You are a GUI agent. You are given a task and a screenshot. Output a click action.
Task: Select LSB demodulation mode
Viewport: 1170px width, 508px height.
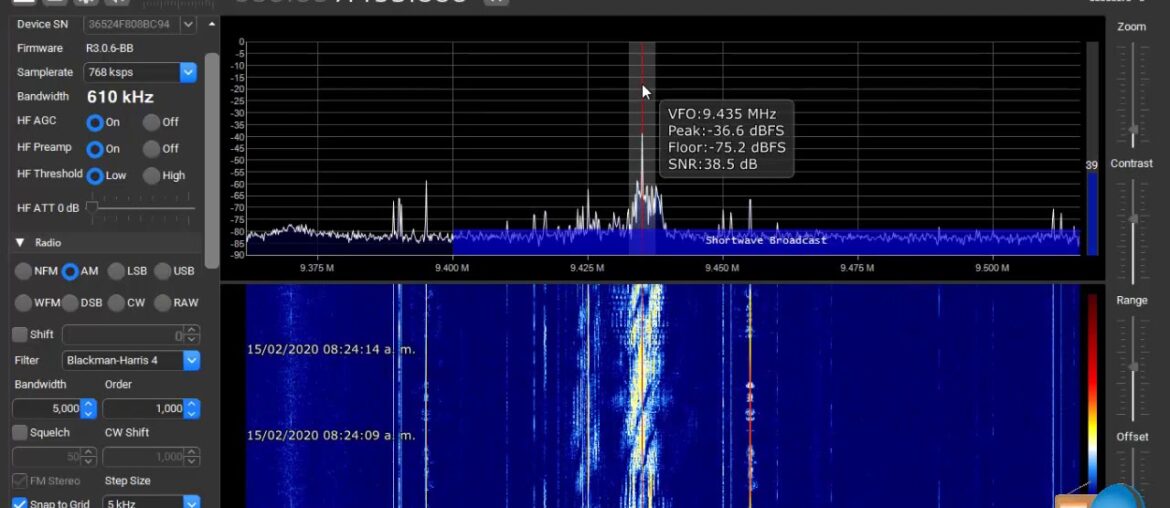tap(116, 272)
